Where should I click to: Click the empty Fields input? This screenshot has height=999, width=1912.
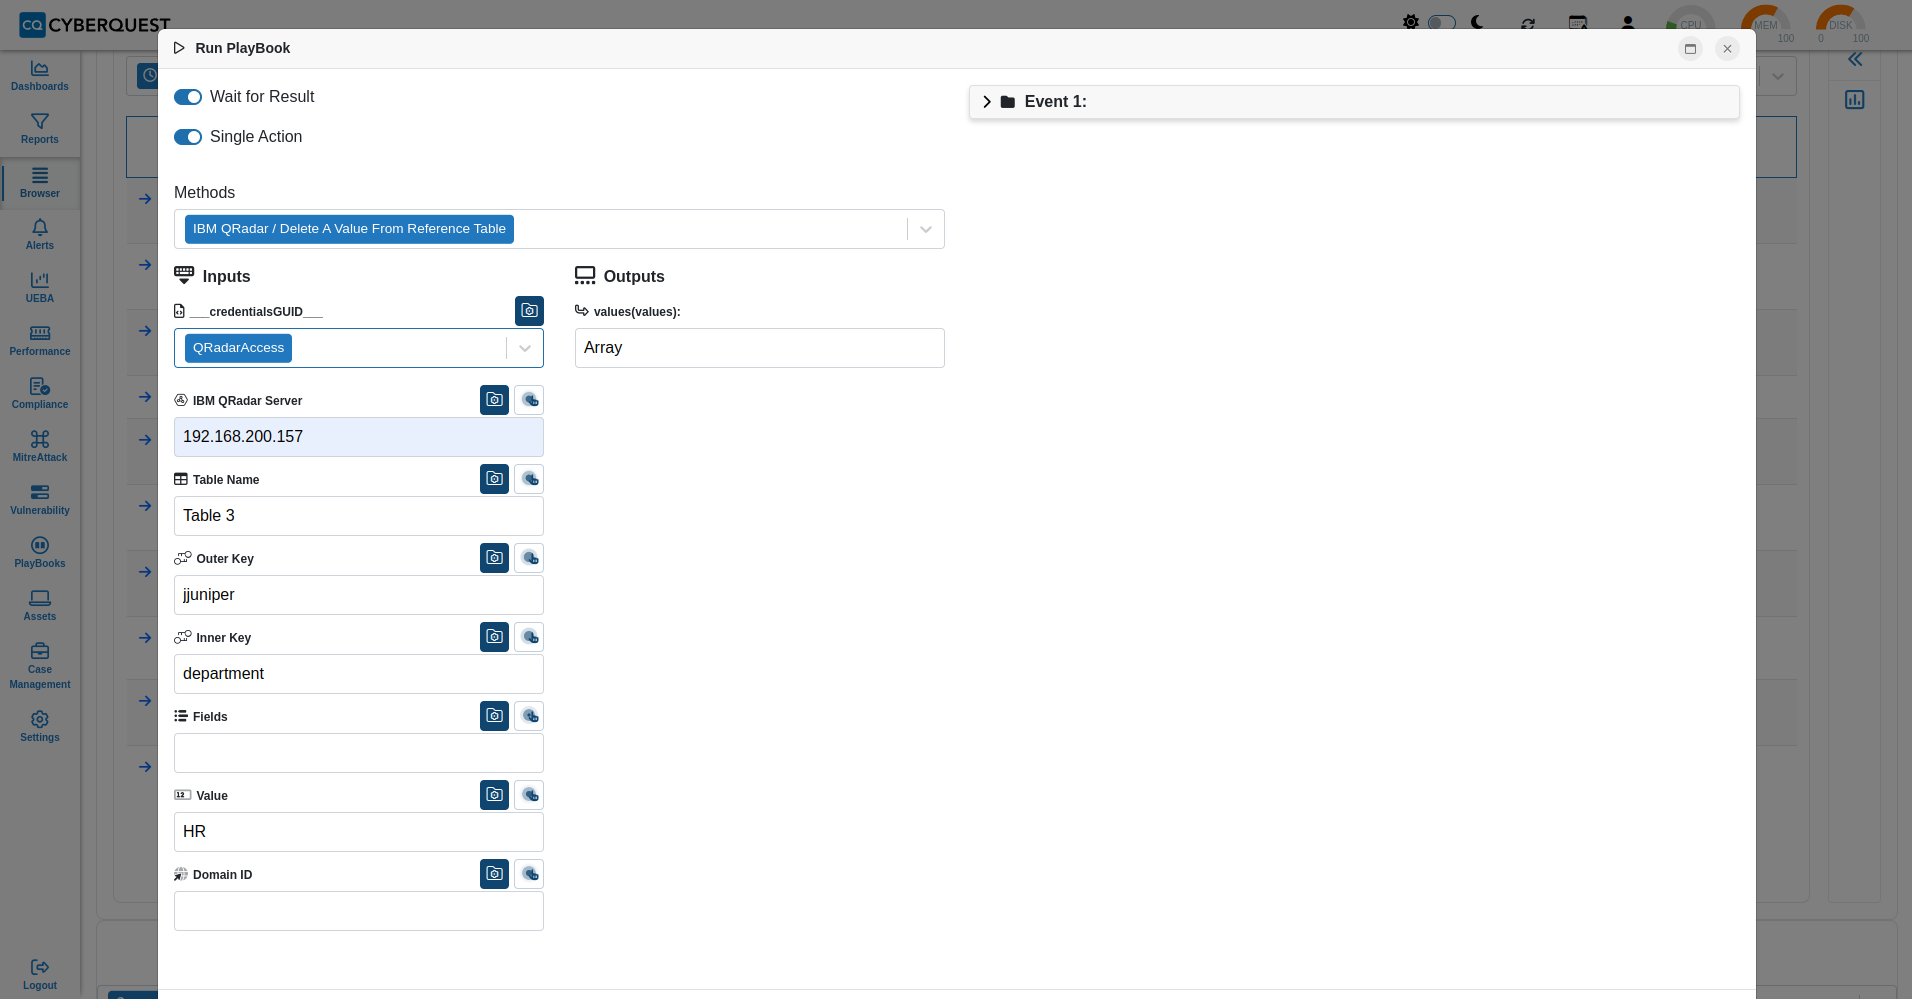[359, 753]
